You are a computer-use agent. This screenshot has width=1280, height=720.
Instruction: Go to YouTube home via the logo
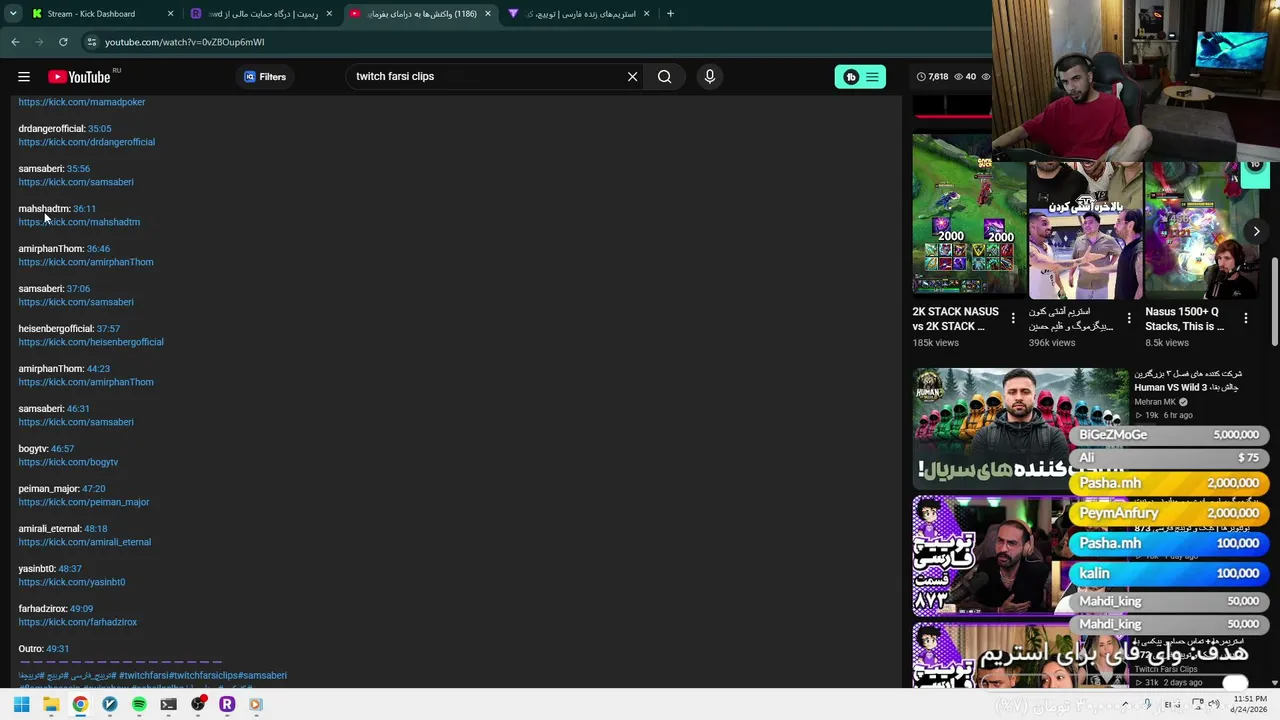(79, 77)
